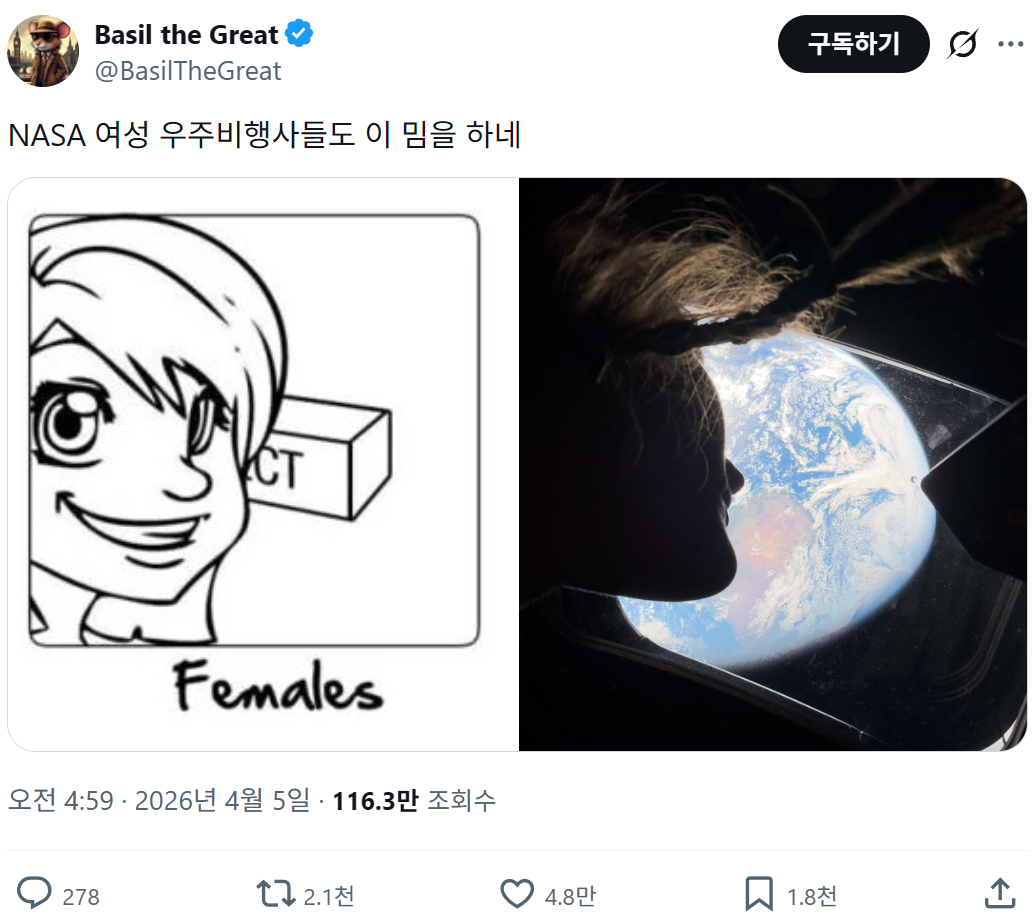Click the Grok icon beside the subscribe button
Screen dimensions: 1035x921
pos(962,44)
